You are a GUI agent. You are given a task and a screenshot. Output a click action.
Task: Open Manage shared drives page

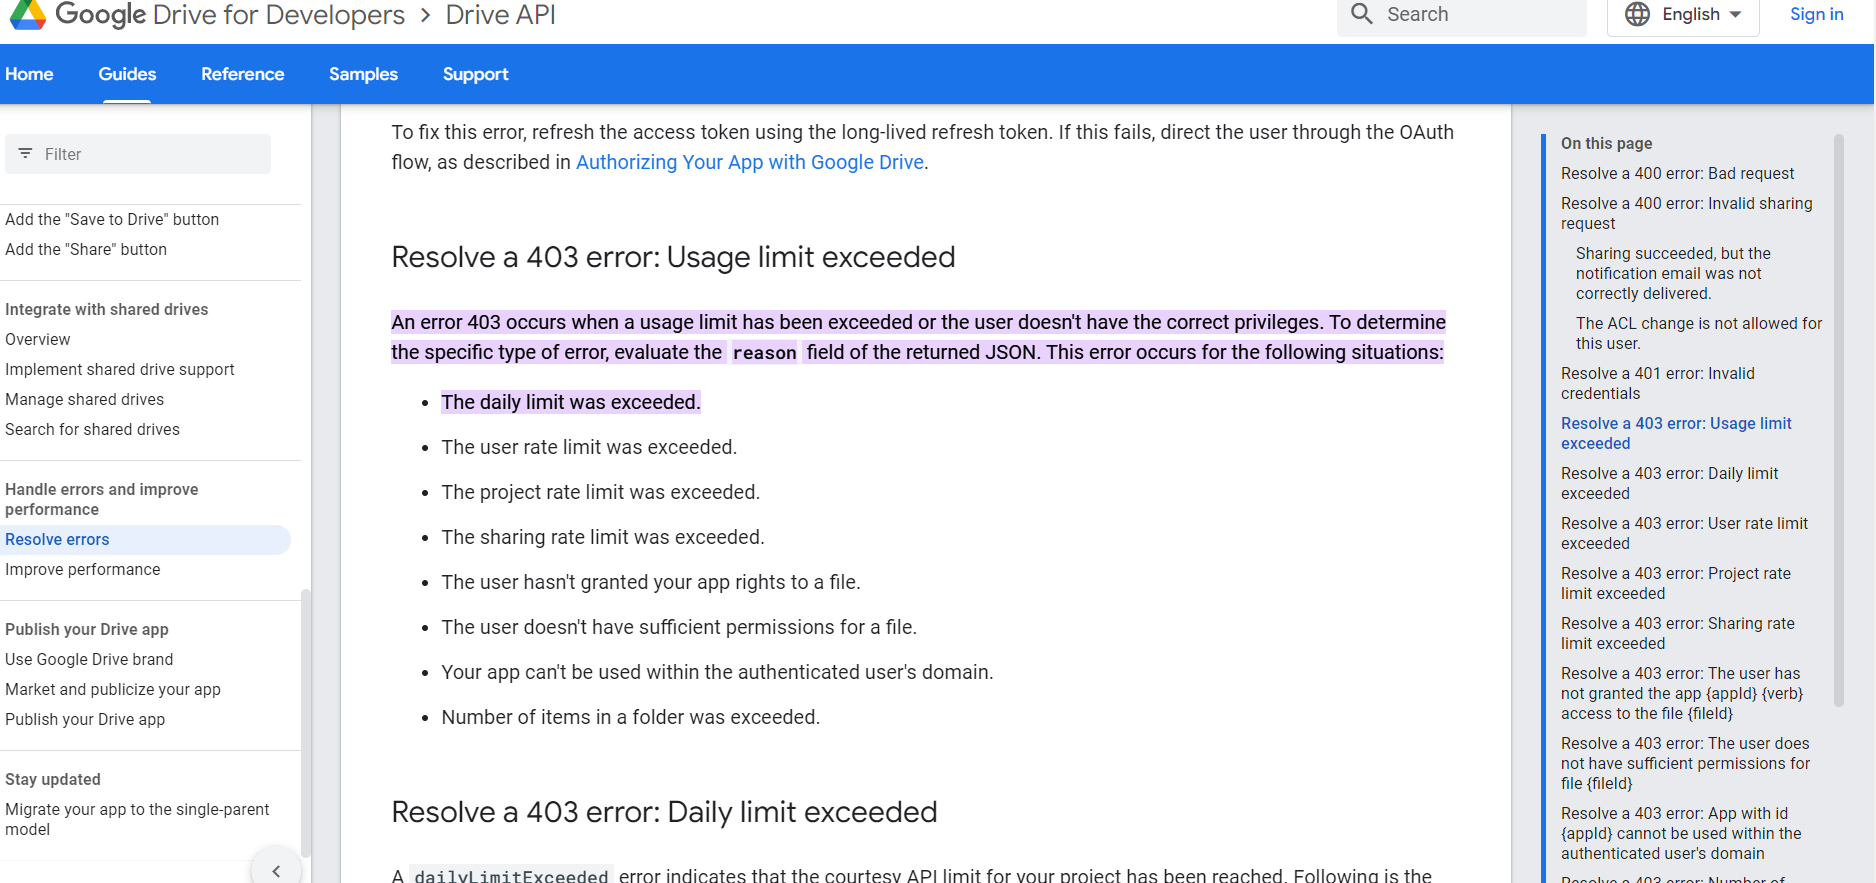click(85, 399)
